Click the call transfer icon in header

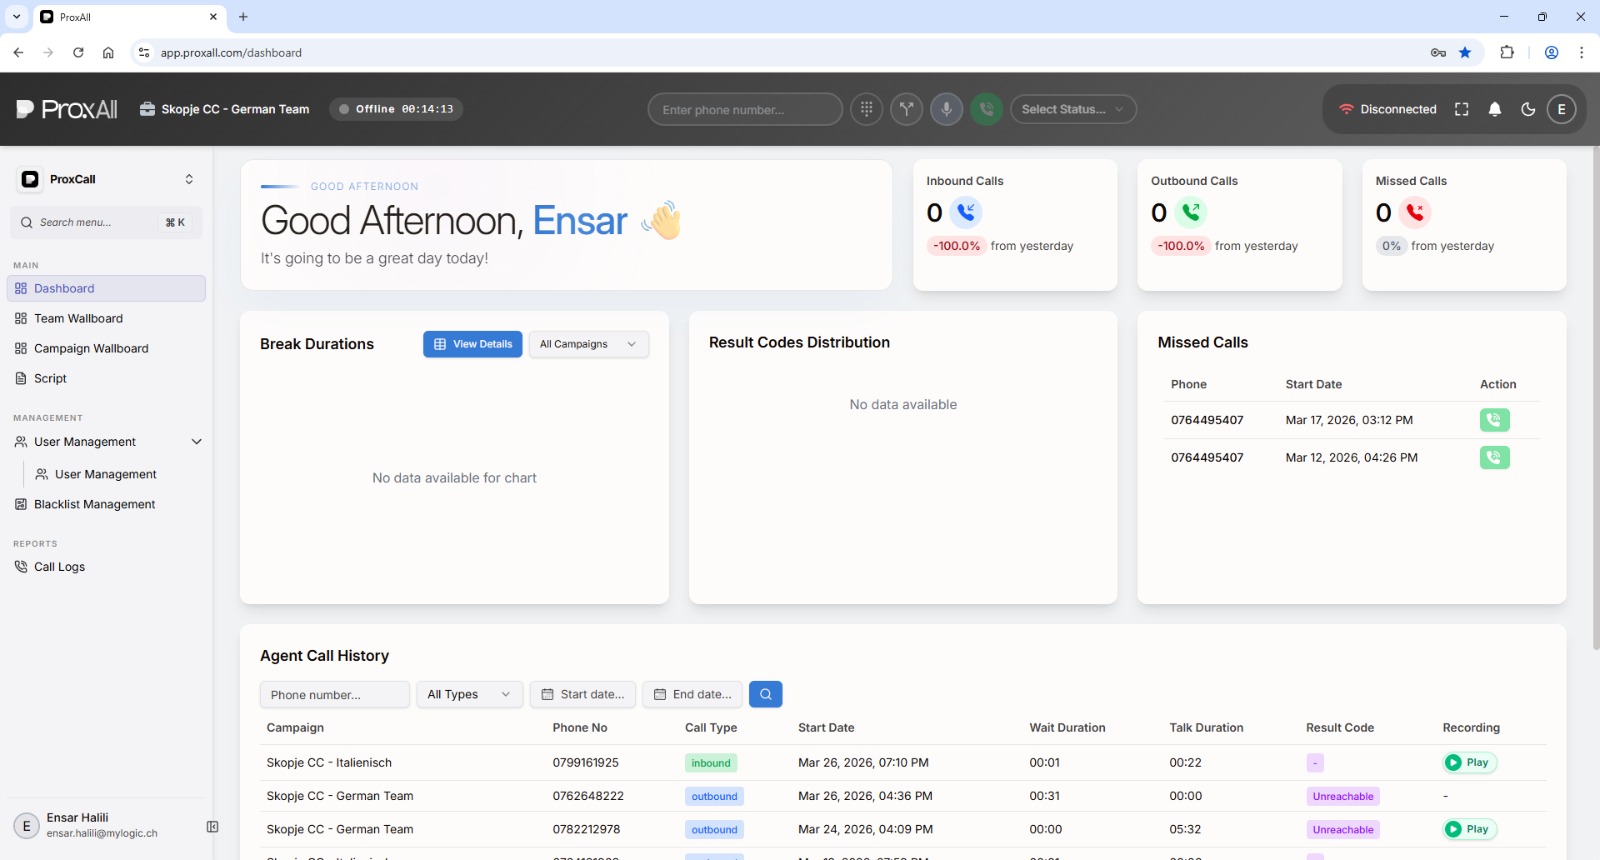[x=906, y=109]
